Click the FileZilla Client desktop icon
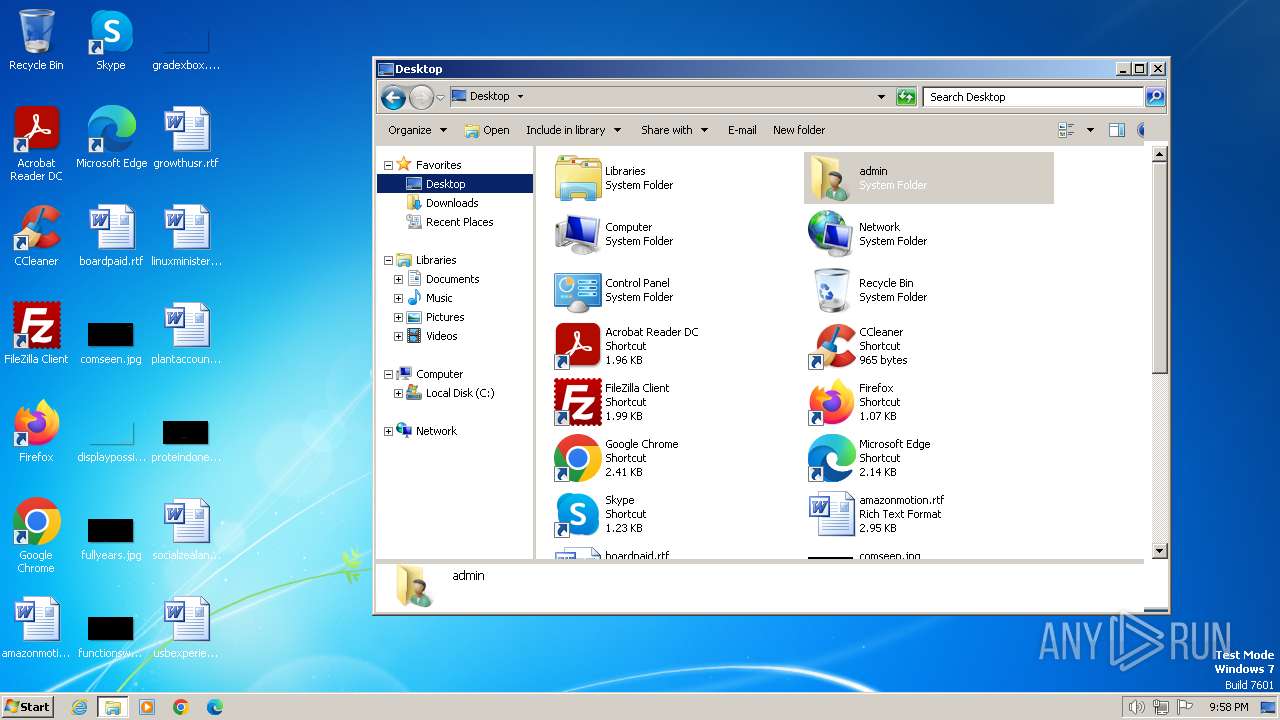This screenshot has height=720, width=1280. 36,333
